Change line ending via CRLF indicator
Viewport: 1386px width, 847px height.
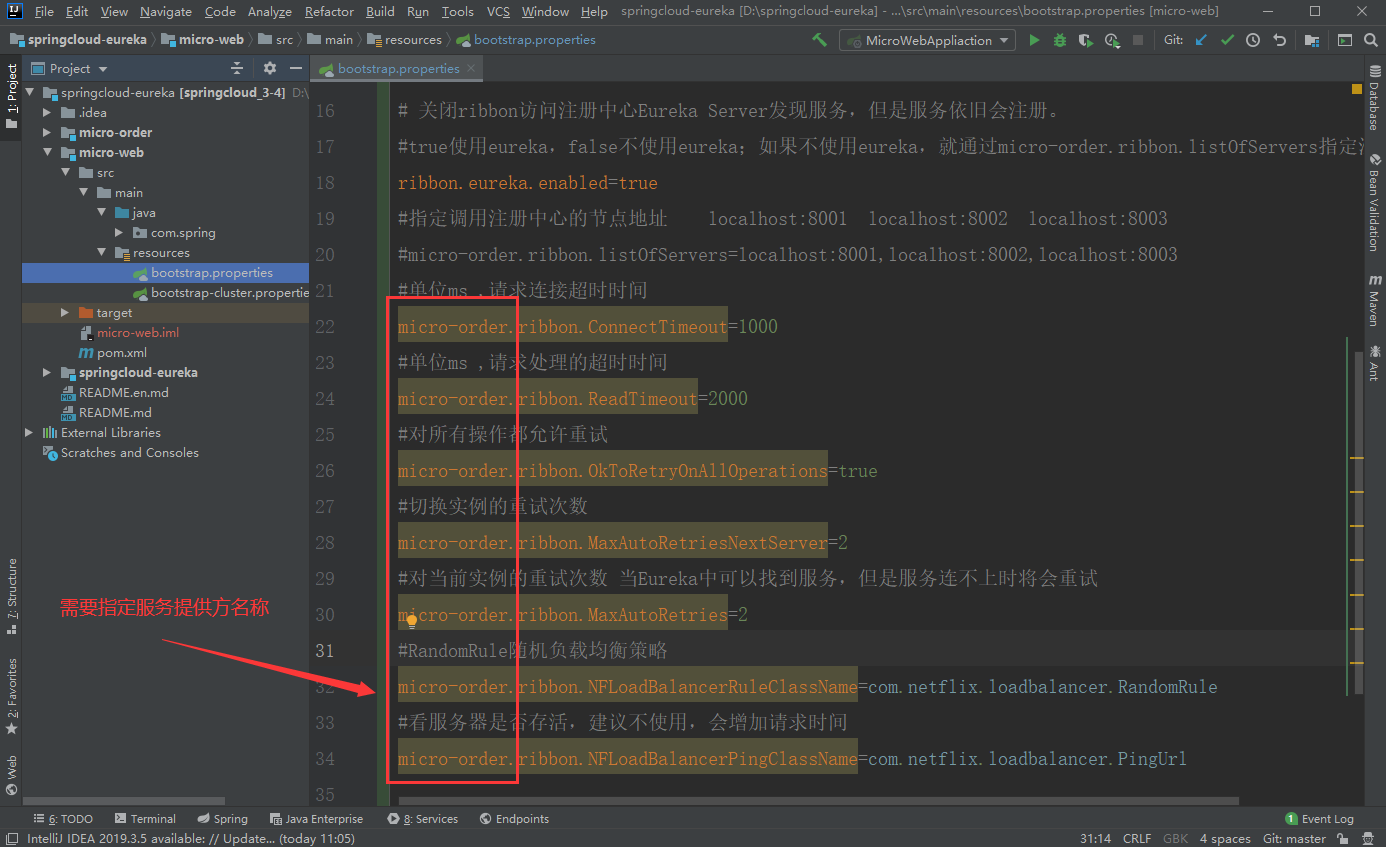(x=1136, y=838)
